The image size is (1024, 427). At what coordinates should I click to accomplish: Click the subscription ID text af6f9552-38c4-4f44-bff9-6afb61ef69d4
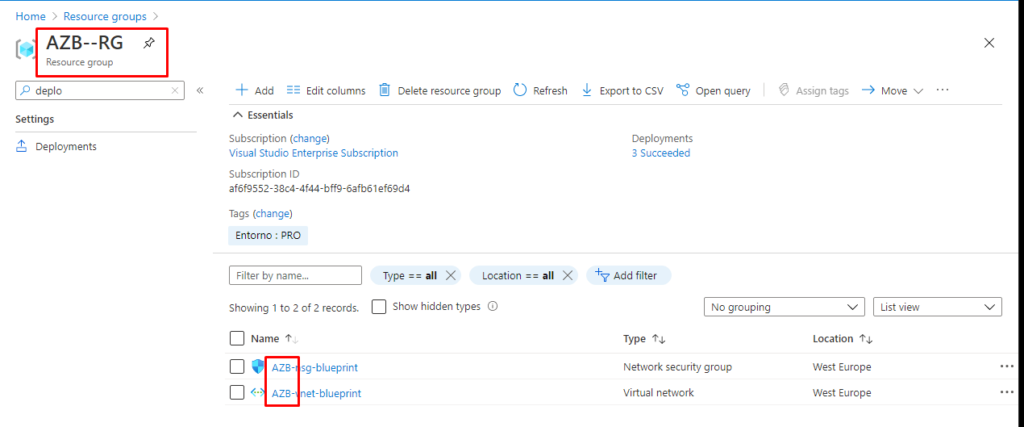319,189
